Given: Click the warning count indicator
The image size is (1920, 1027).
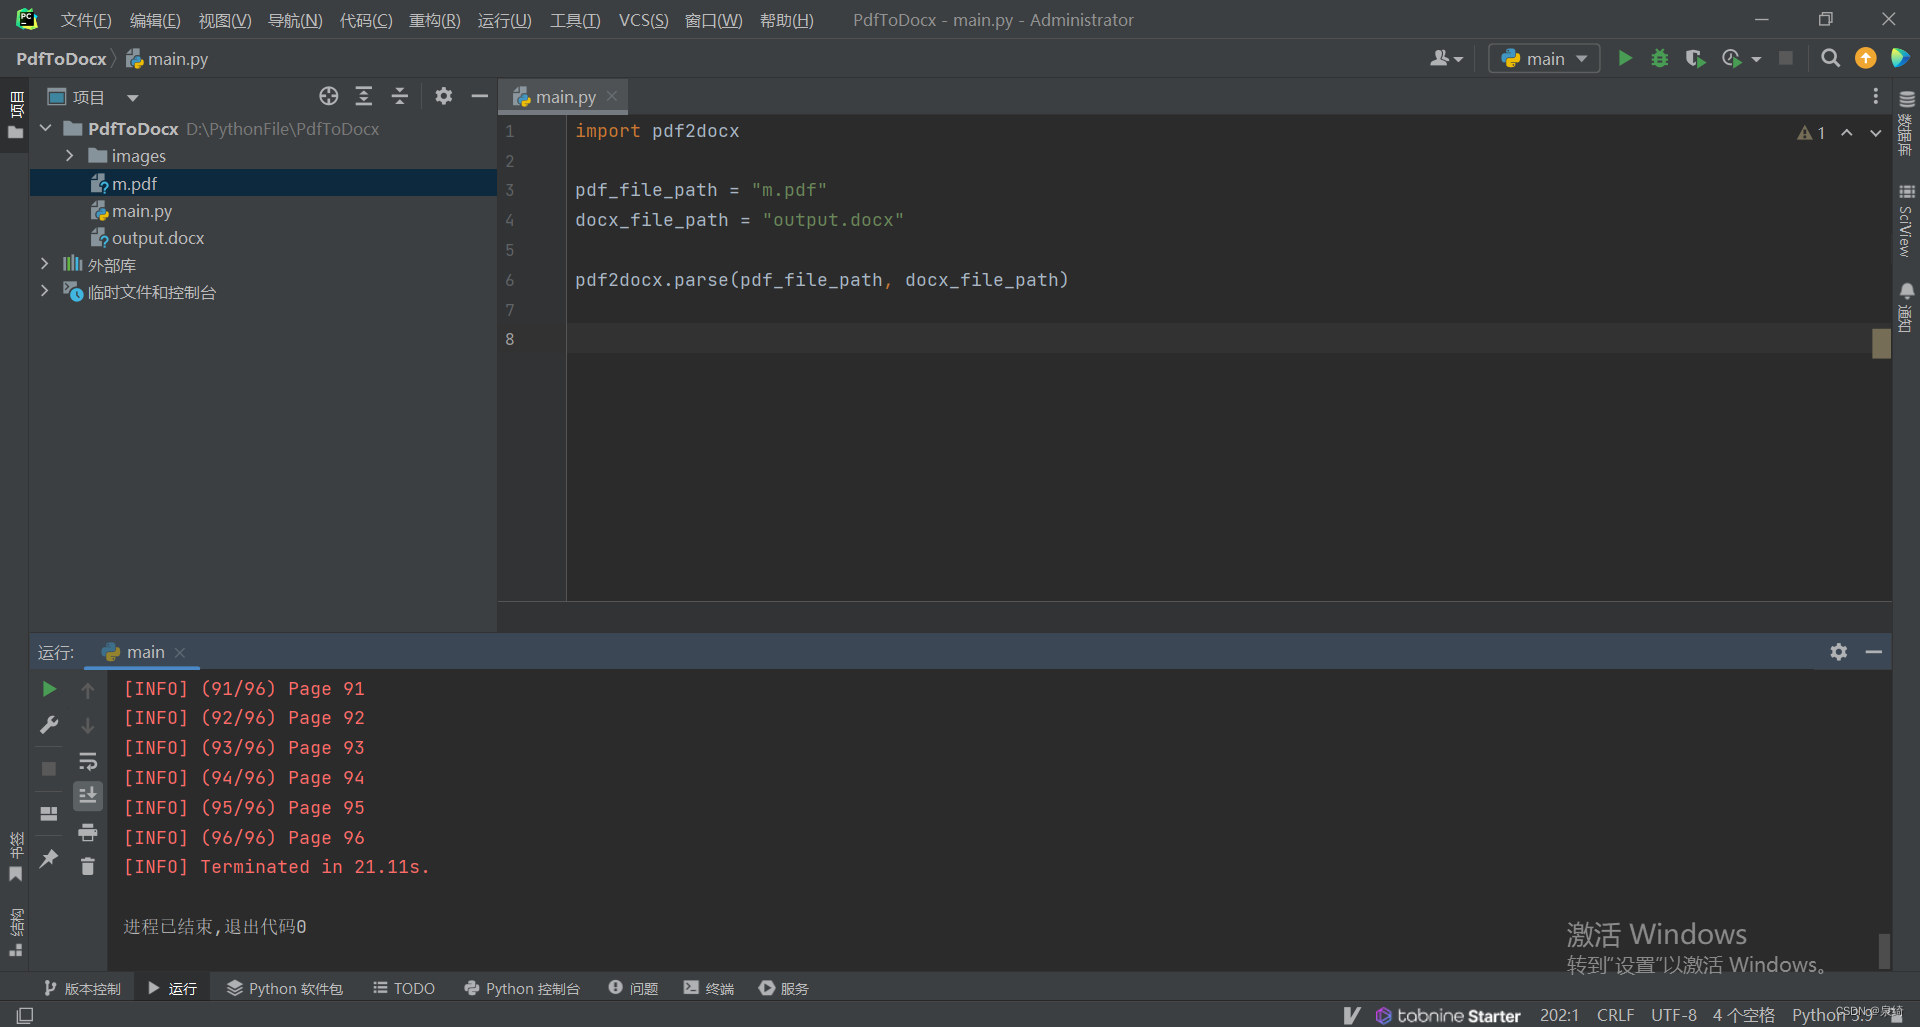Looking at the screenshot, I should point(1811,133).
